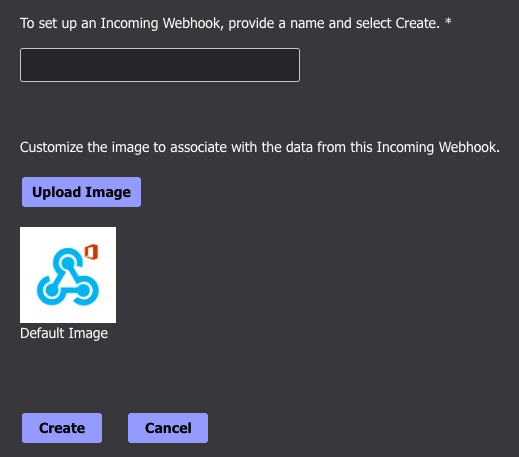
Task: Click the bottom-right circle node of webhook logo
Action: click(83, 290)
